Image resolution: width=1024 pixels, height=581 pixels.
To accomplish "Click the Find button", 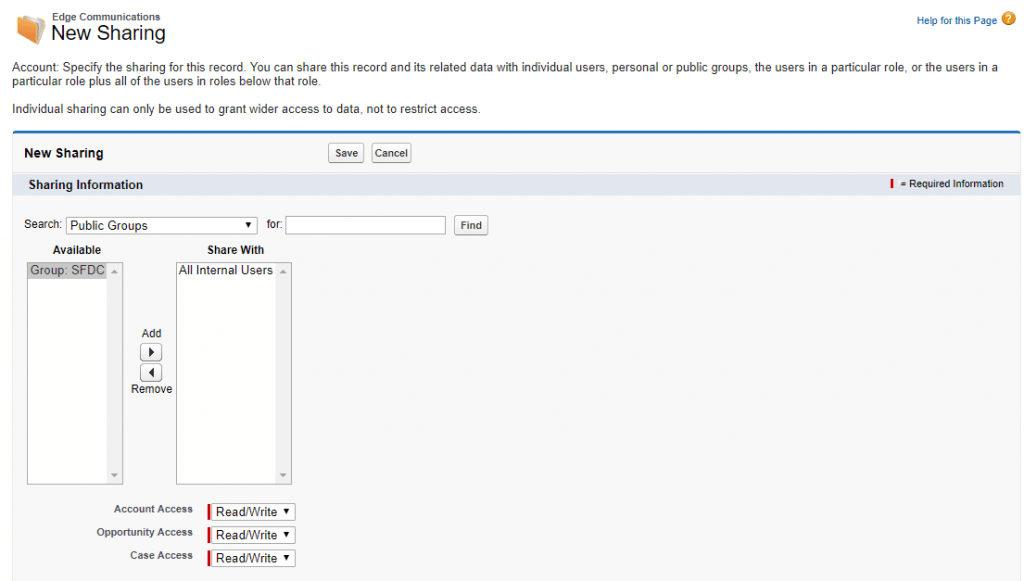I will 470,225.
